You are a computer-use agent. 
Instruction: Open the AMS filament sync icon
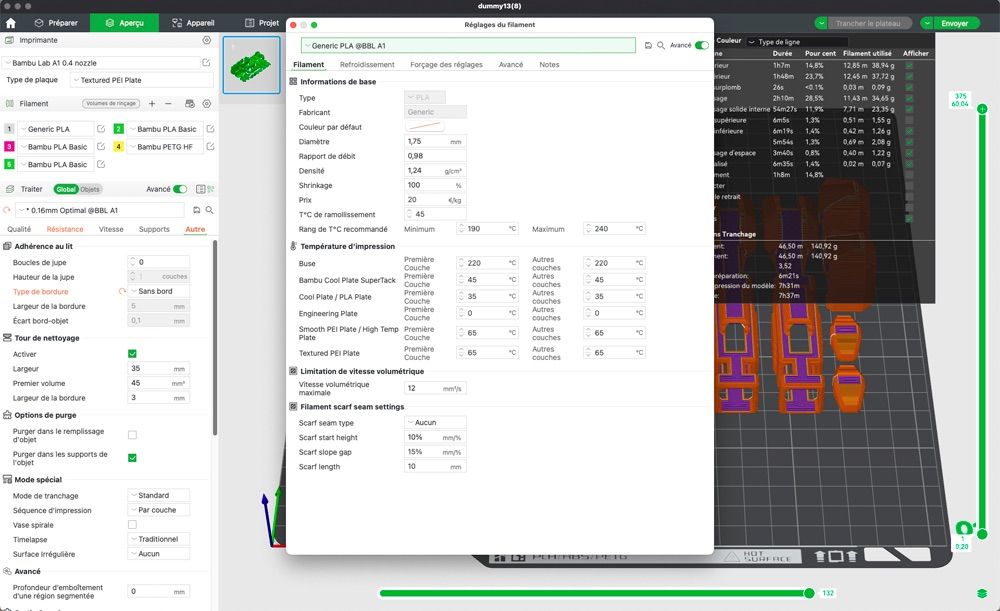(189, 103)
